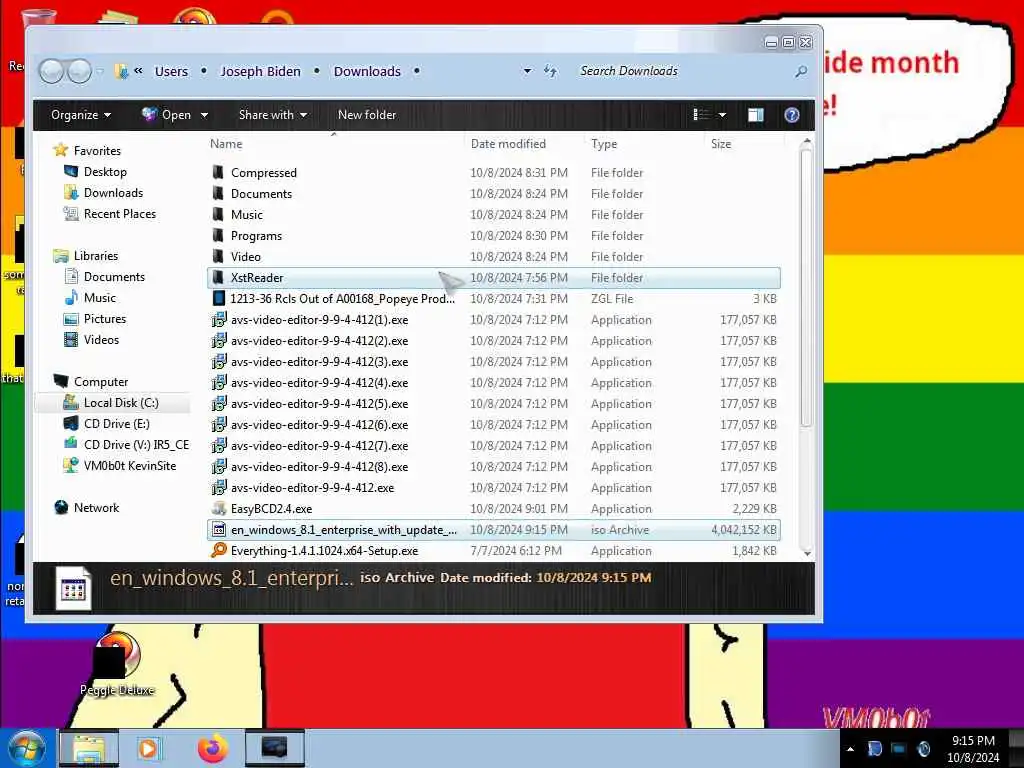Open the view options dropdown arrow
The width and height of the screenshot is (1024, 768).
(722, 115)
